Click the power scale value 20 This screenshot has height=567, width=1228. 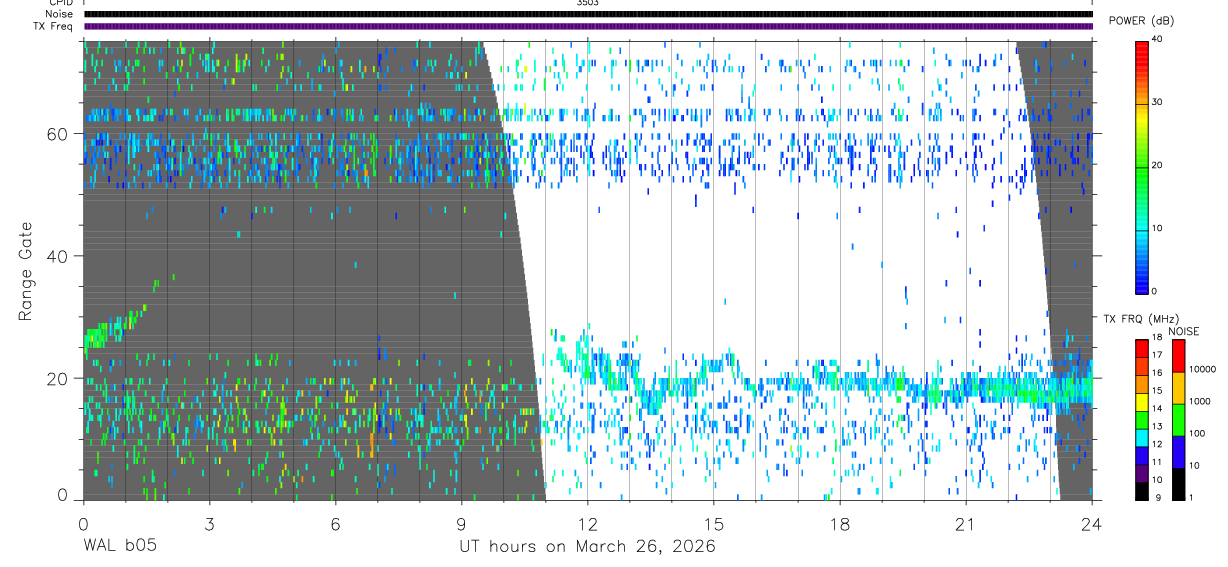pyautogui.click(x=1159, y=165)
